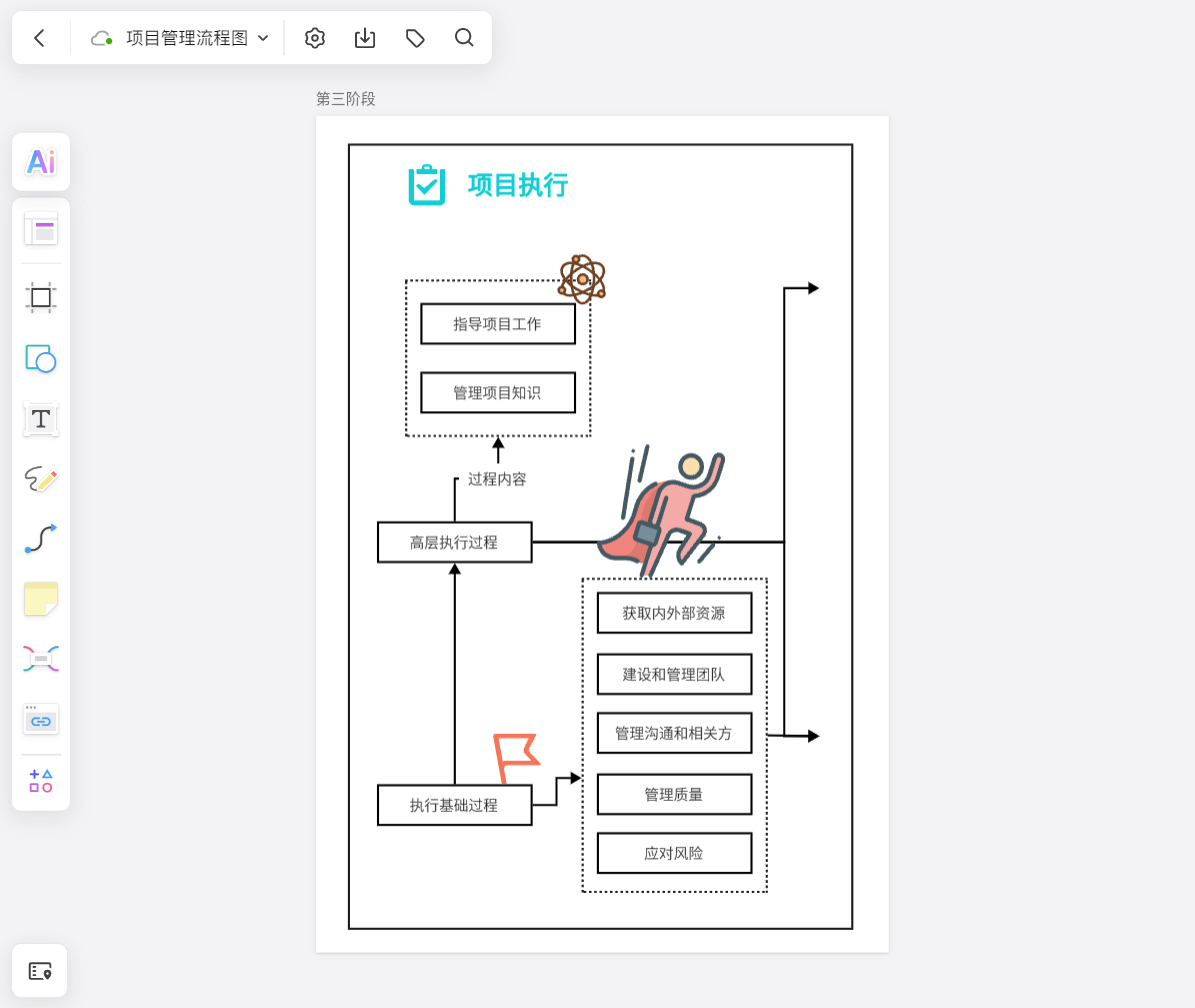Open the 项目管理流程图 title dropdown
The width and height of the screenshot is (1195, 1008).
coord(197,38)
